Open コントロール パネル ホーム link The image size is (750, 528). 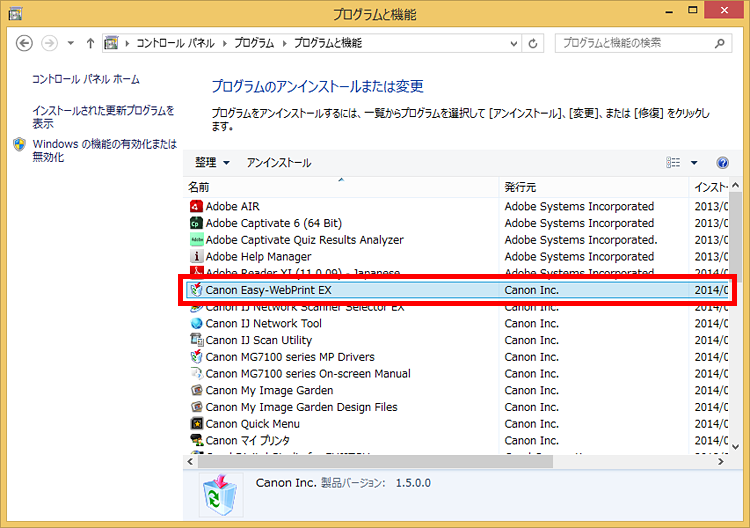tap(86, 79)
